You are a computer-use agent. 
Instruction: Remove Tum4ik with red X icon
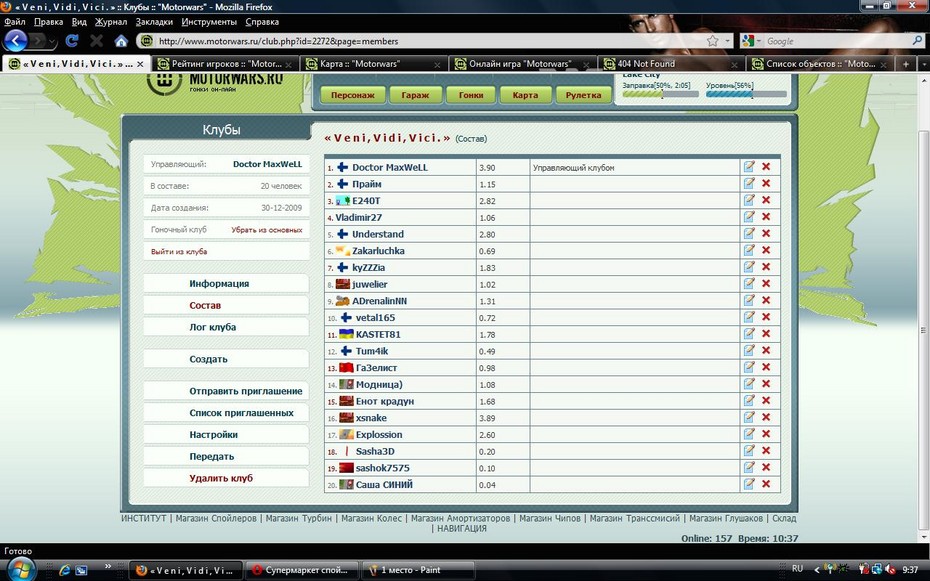click(766, 350)
